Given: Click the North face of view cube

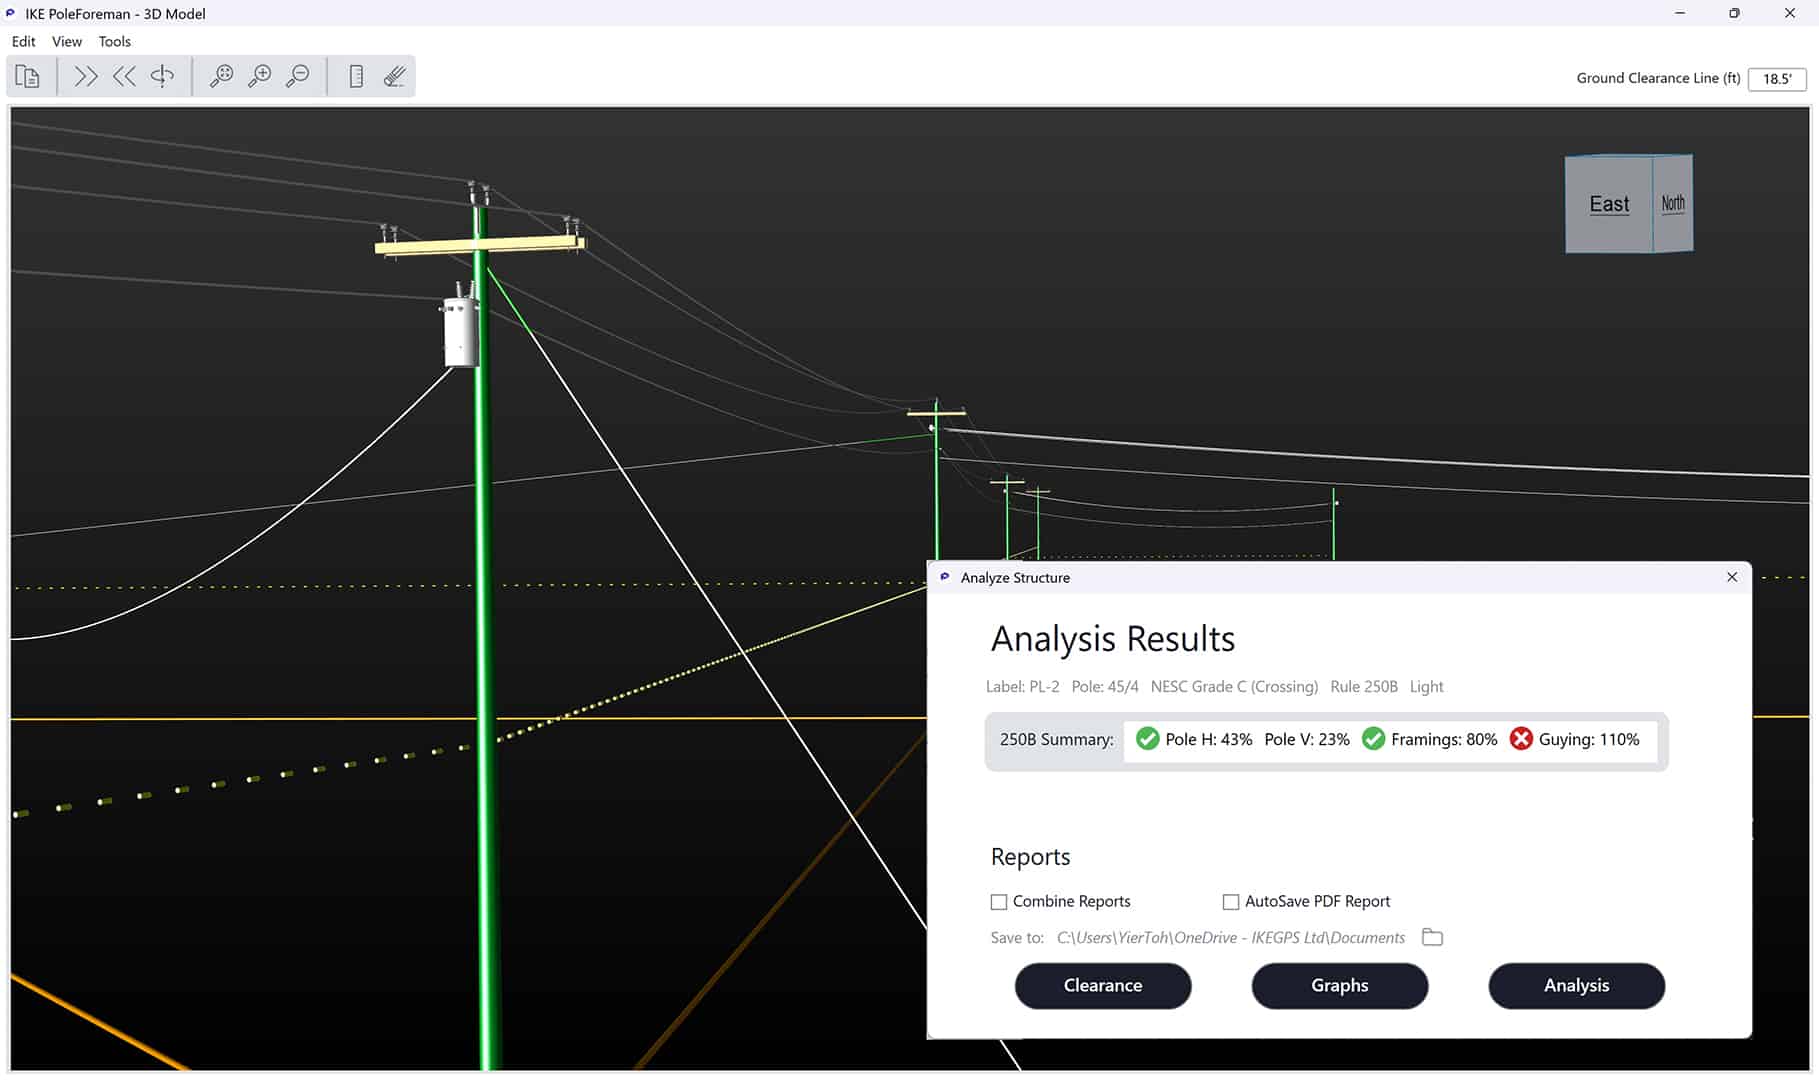Looking at the screenshot, I should coord(1673,203).
